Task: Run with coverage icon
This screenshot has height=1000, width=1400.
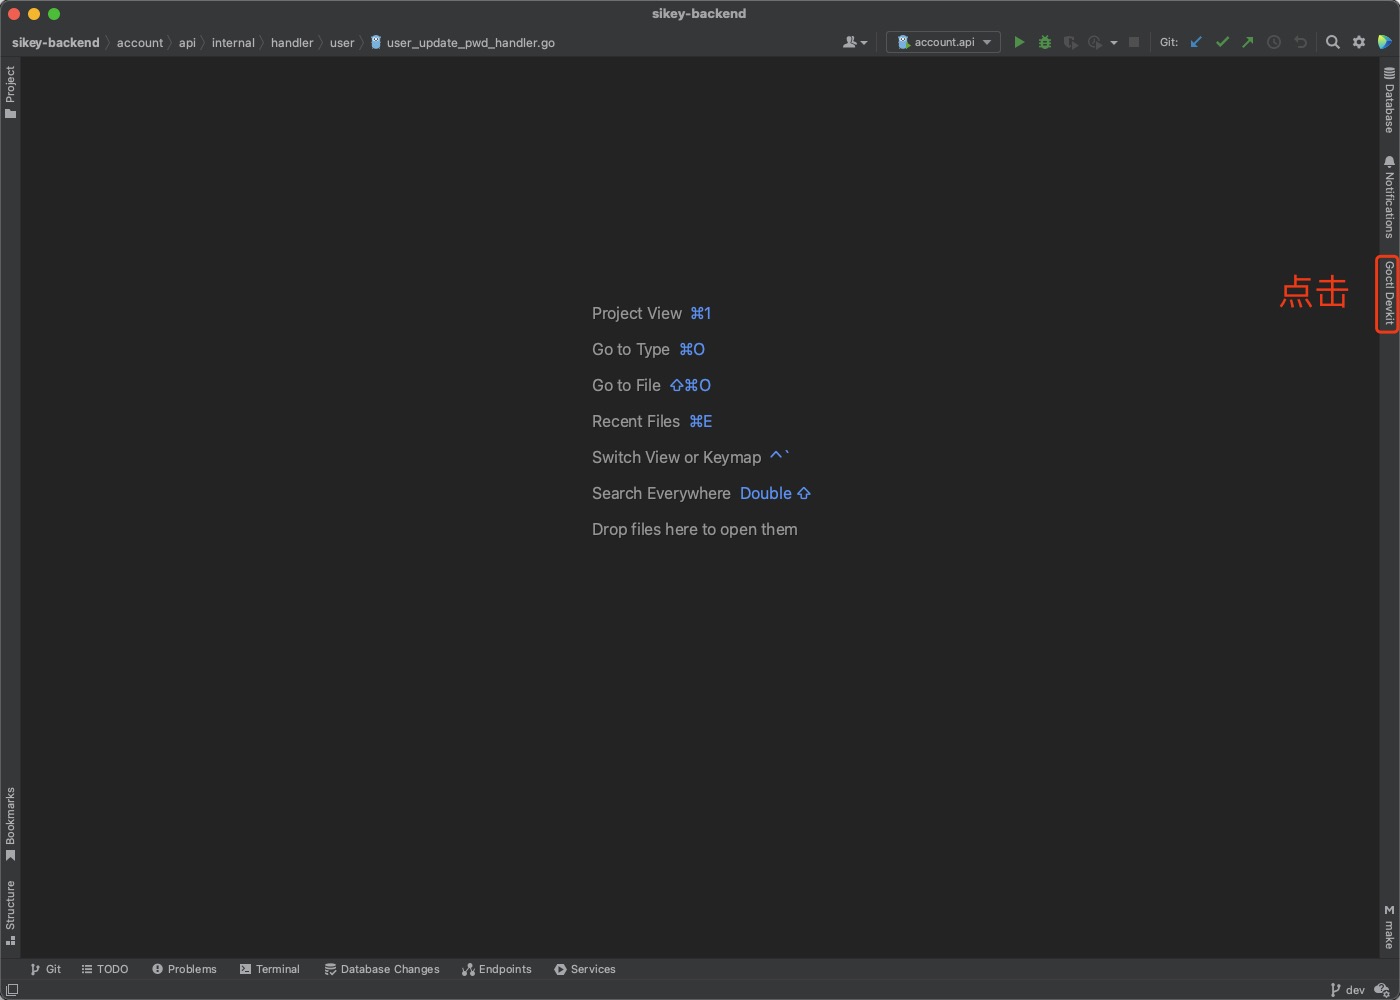Action: (x=1070, y=42)
